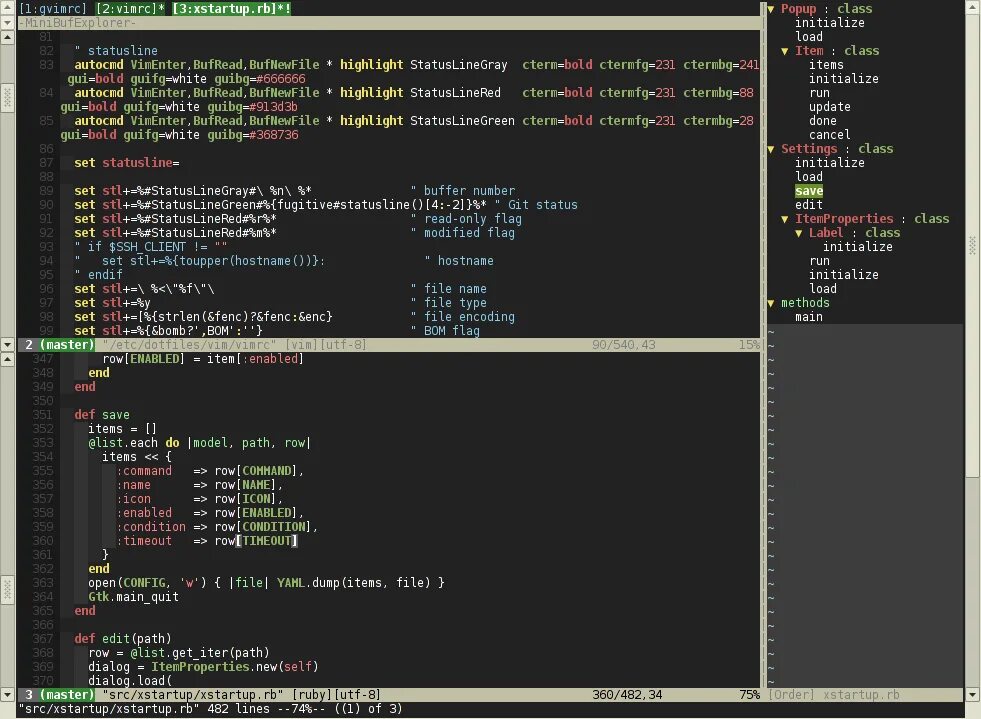Select items tag under Item class
Viewport: 981px width, 719px height.
click(x=826, y=64)
